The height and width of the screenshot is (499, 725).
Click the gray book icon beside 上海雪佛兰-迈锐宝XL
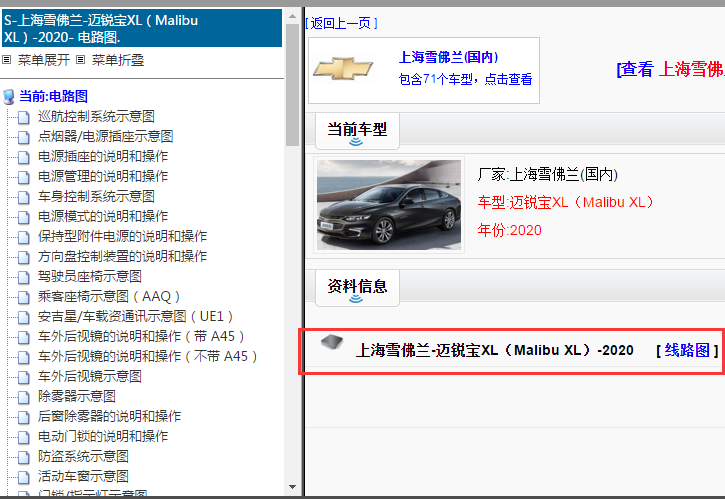(x=332, y=342)
